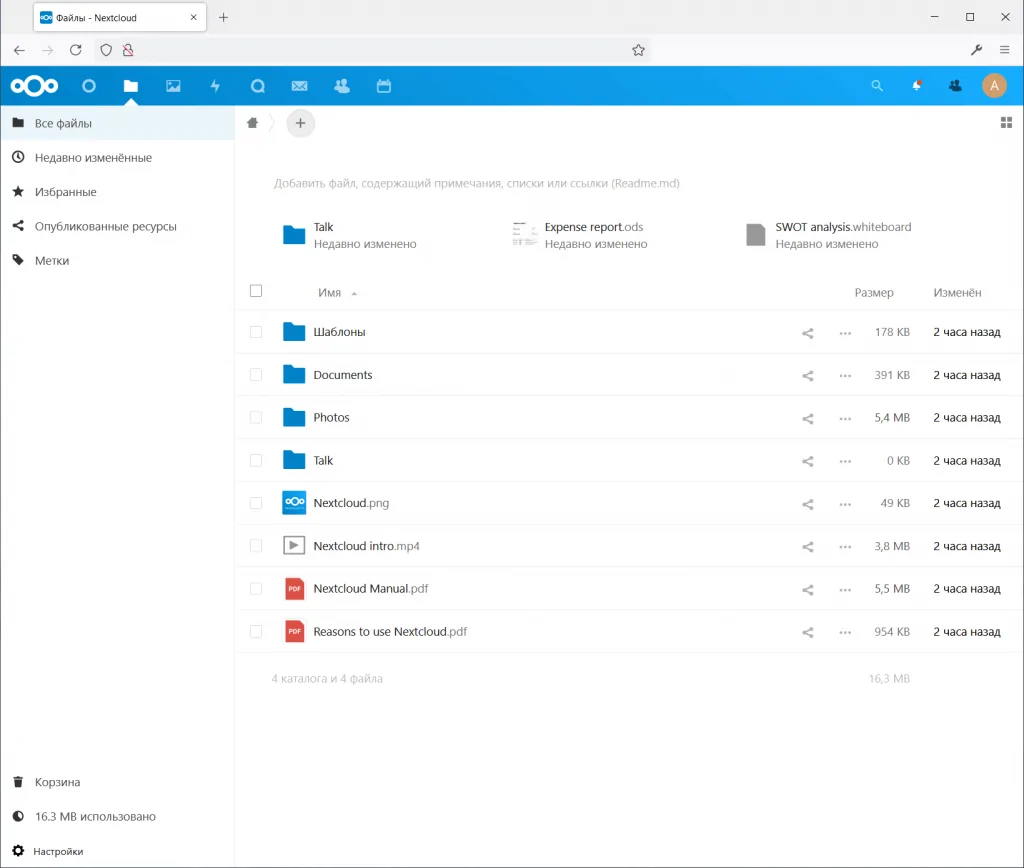Open Корзина trash in sidebar
The height and width of the screenshot is (868, 1024).
118,782
